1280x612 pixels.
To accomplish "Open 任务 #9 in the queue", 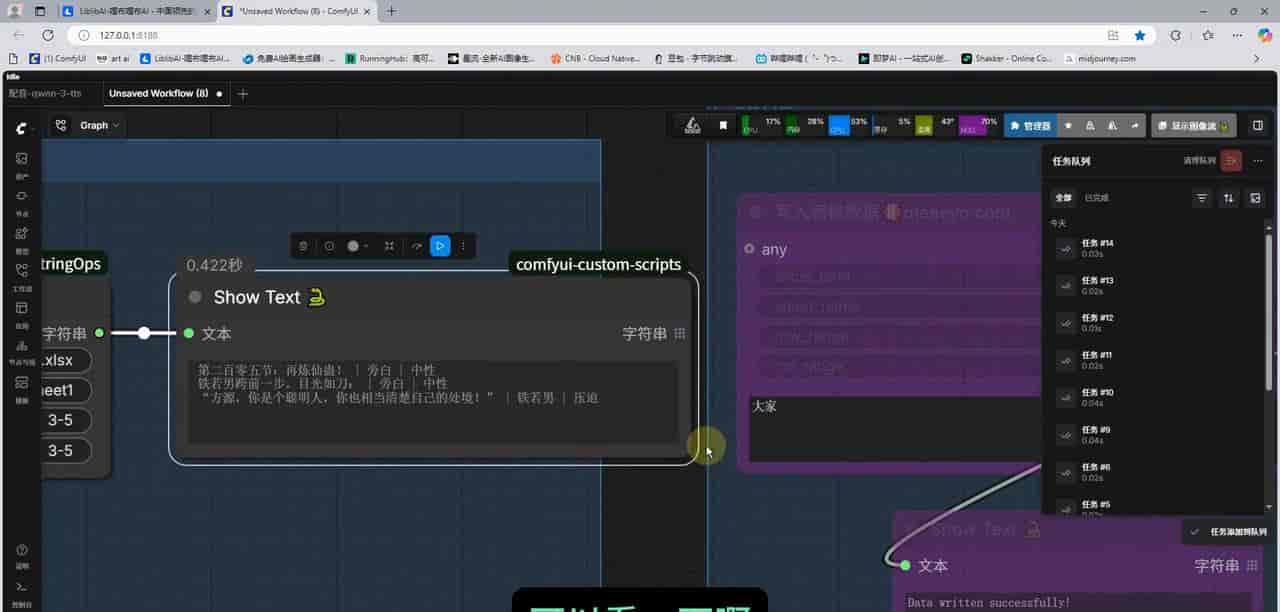I will [x=1156, y=434].
